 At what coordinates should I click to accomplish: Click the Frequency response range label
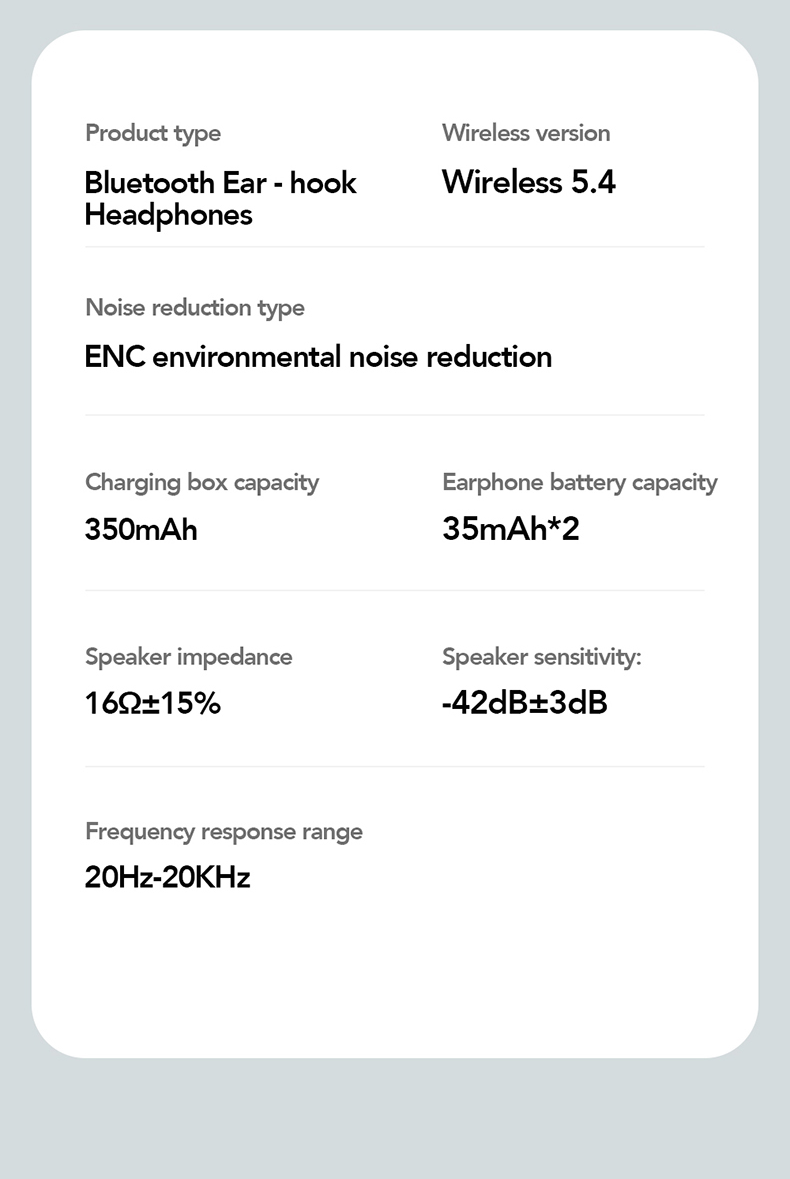[224, 832]
